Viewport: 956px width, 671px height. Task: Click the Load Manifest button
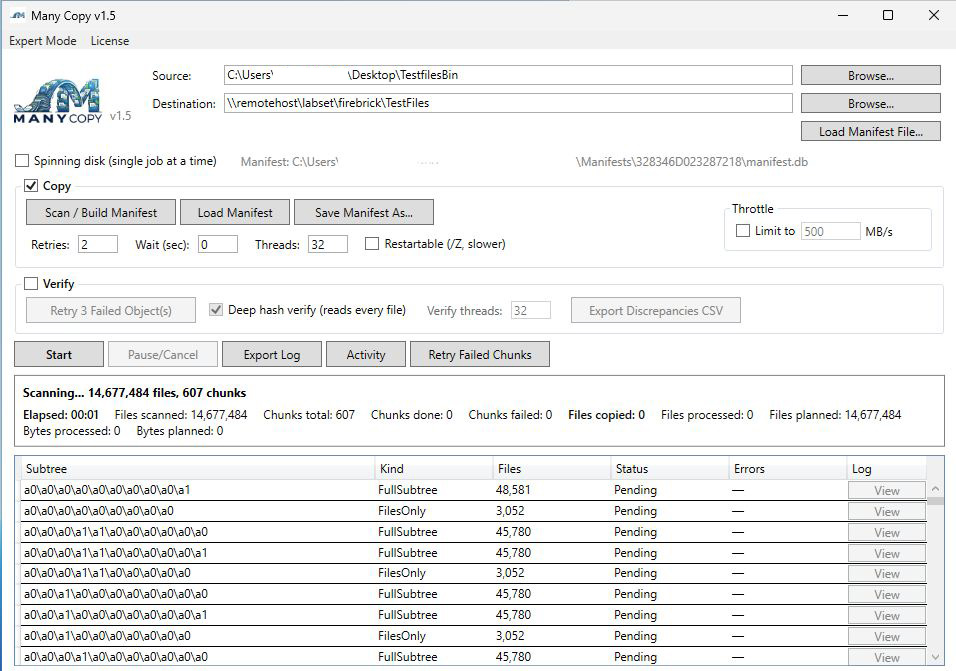[x=235, y=213]
